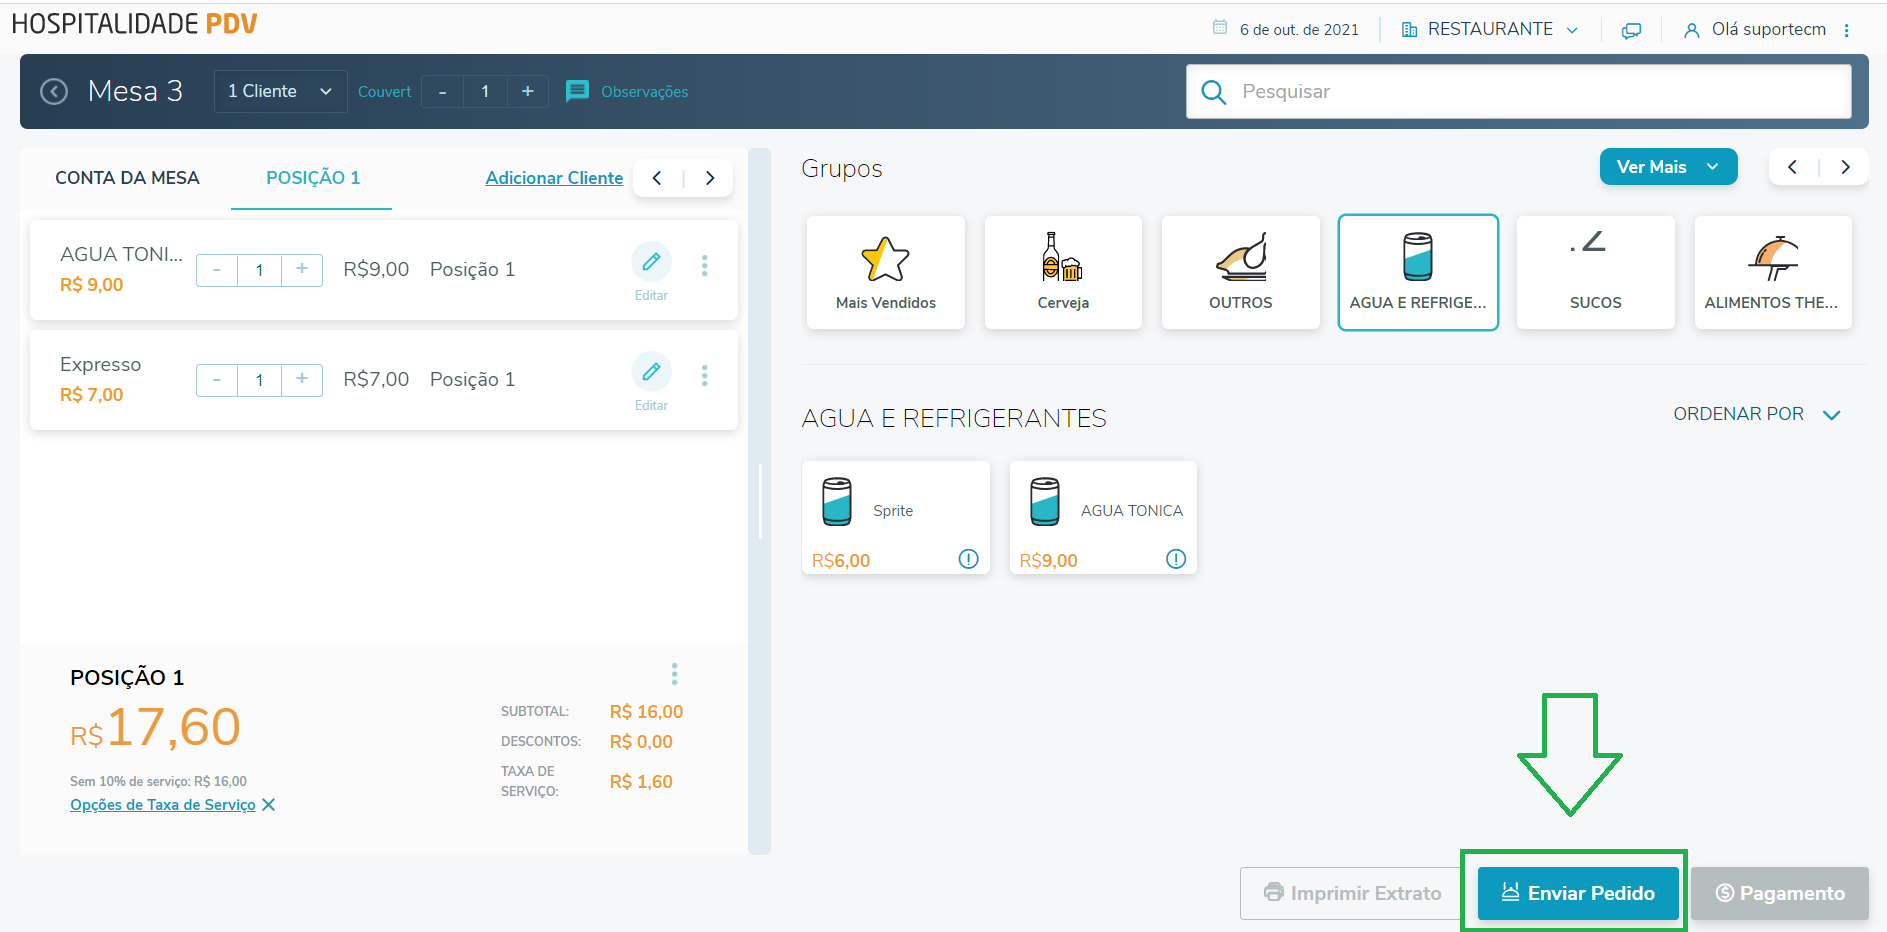This screenshot has height=932, width=1887.
Task: Switch to CONTA DA MESA tab
Action: [127, 178]
